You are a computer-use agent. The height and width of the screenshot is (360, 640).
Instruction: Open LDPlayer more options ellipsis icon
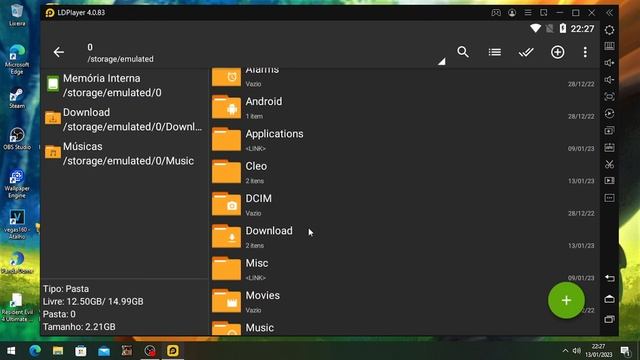click(x=609, y=198)
